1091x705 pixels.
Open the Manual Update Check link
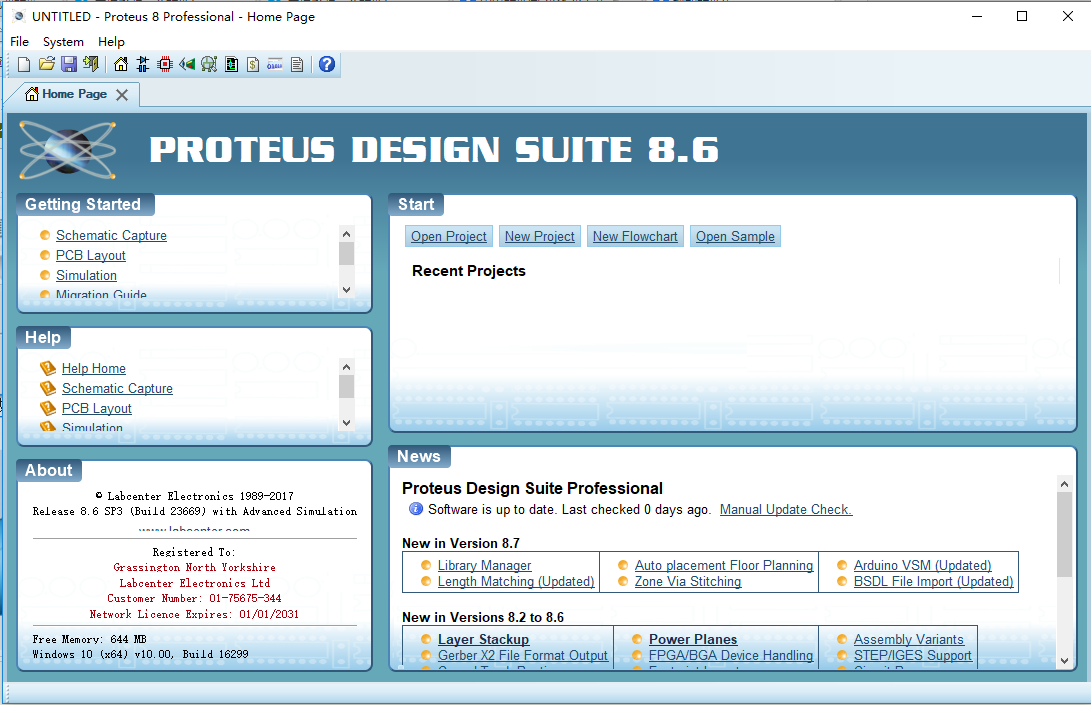[786, 509]
